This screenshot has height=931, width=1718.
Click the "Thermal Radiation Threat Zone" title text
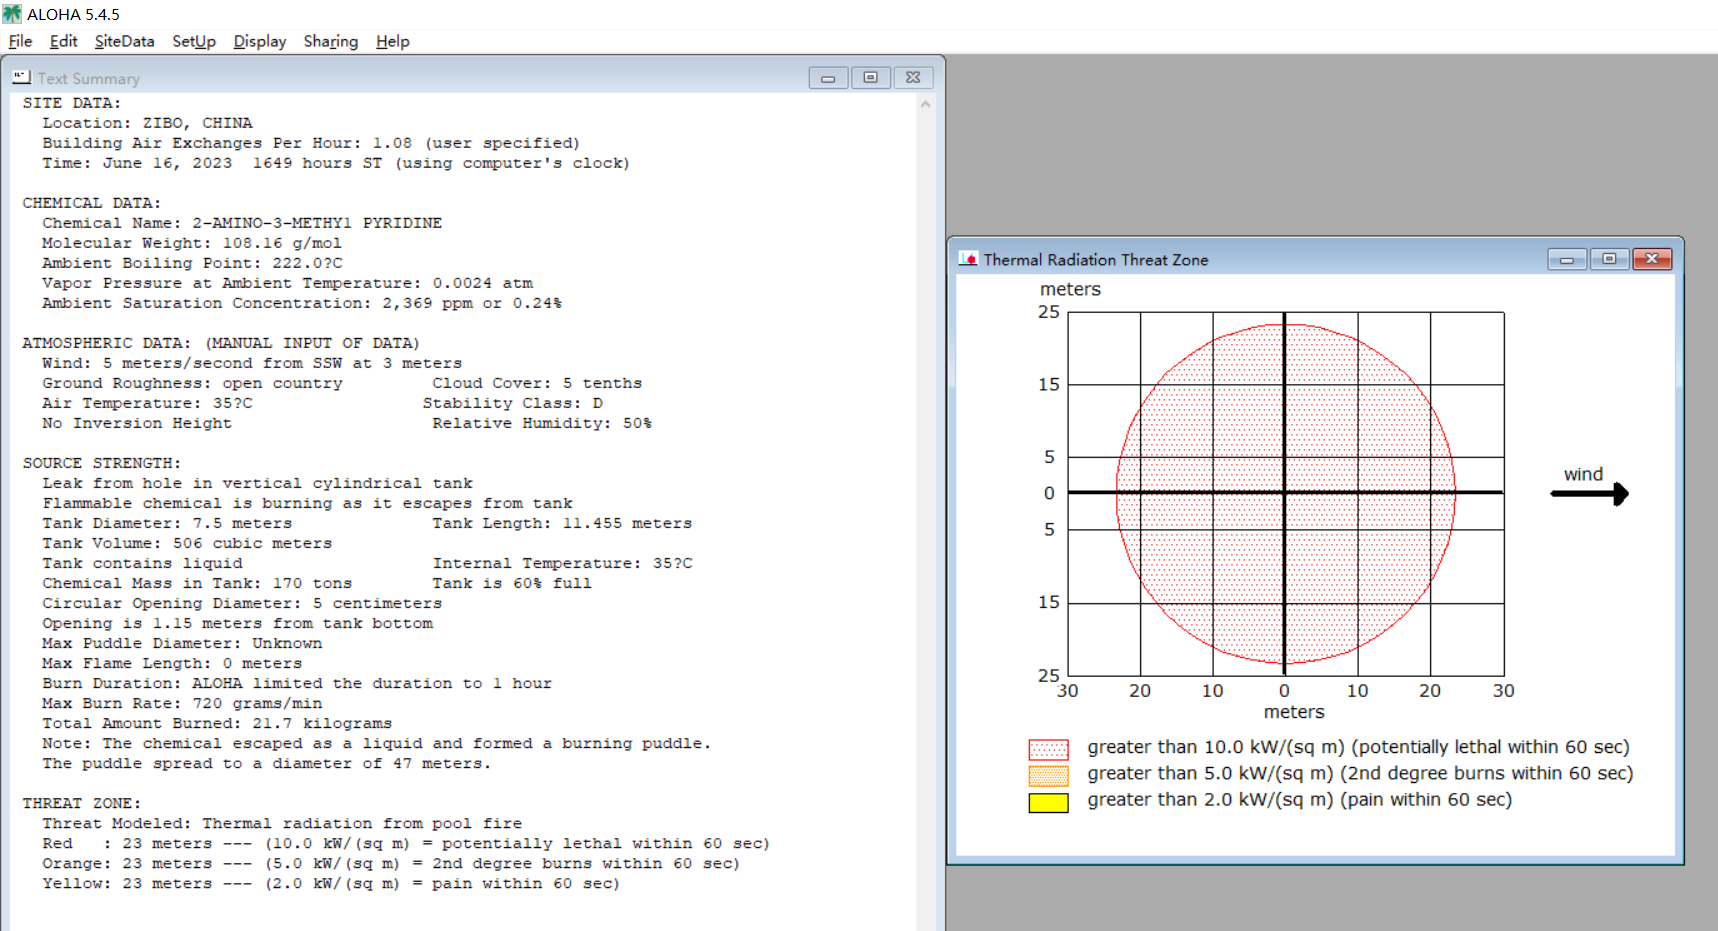click(x=1096, y=260)
